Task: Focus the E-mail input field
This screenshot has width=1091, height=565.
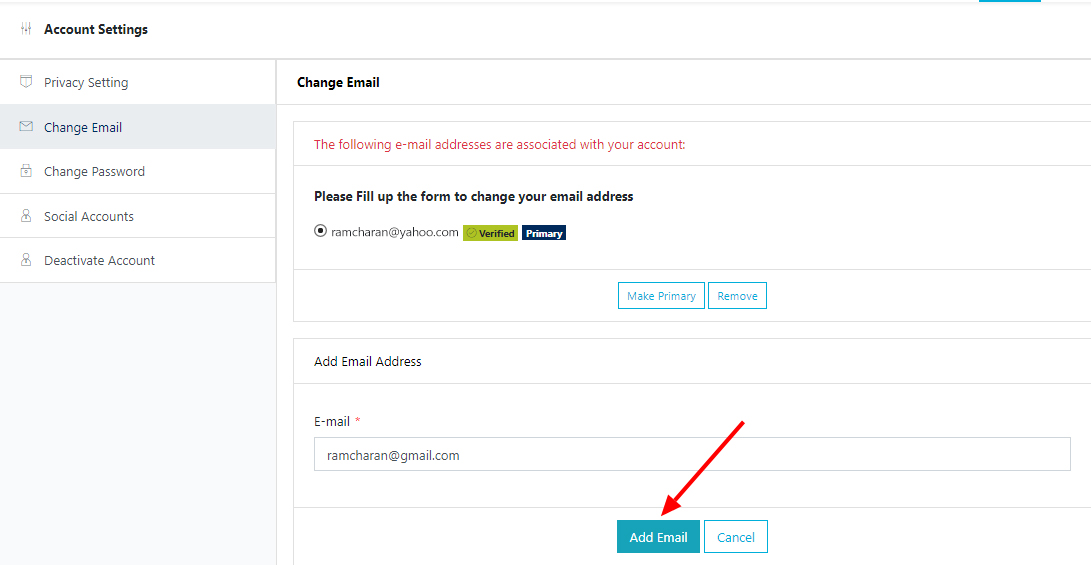Action: pyautogui.click(x=692, y=454)
